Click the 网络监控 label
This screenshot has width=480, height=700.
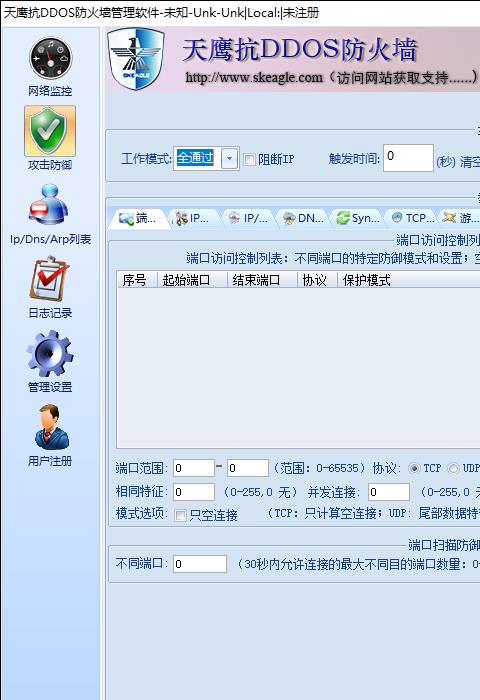(x=50, y=91)
